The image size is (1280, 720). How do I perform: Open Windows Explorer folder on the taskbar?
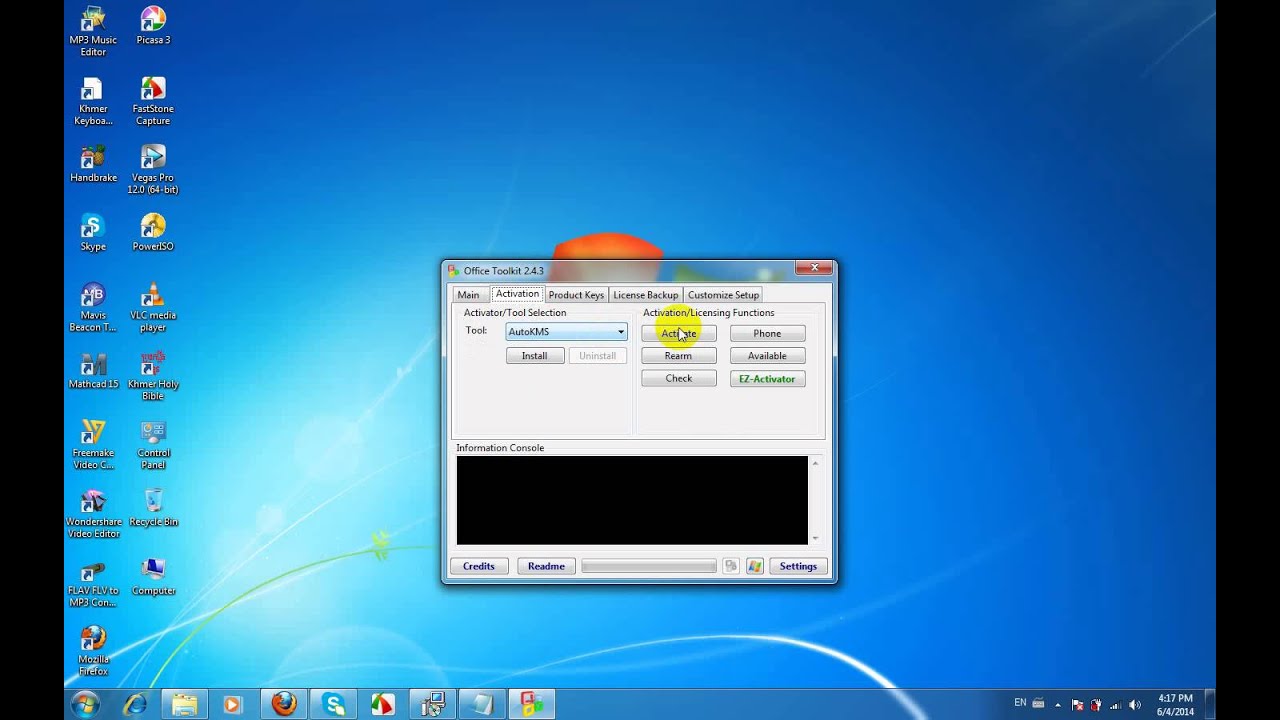pyautogui.click(x=184, y=704)
